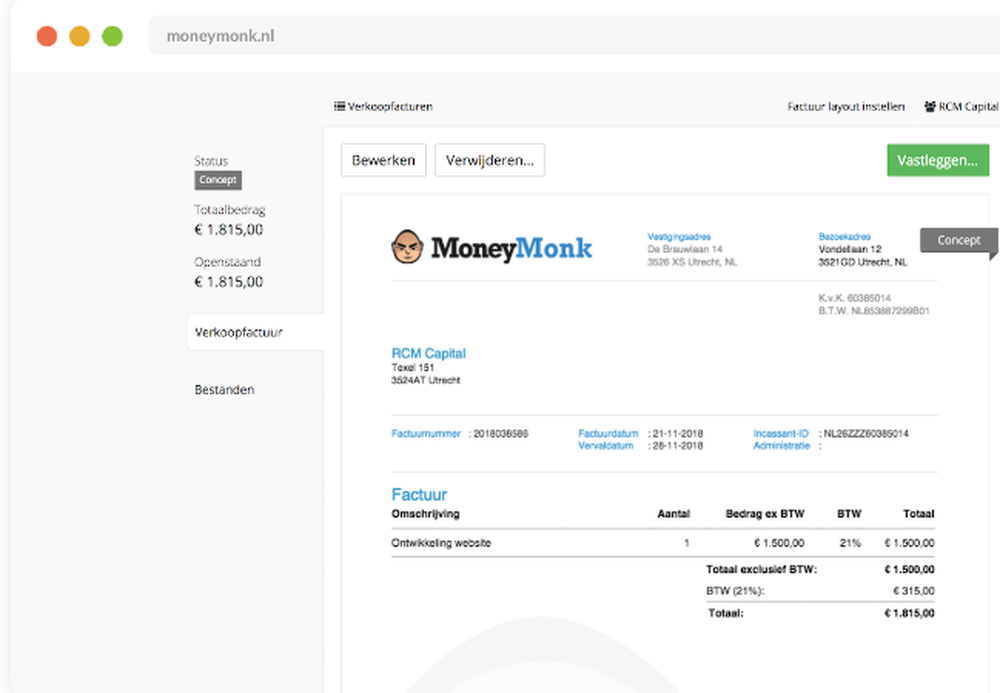The width and height of the screenshot is (1000, 693).
Task: Click the Concept status badge in sidebar
Action: click(x=218, y=180)
